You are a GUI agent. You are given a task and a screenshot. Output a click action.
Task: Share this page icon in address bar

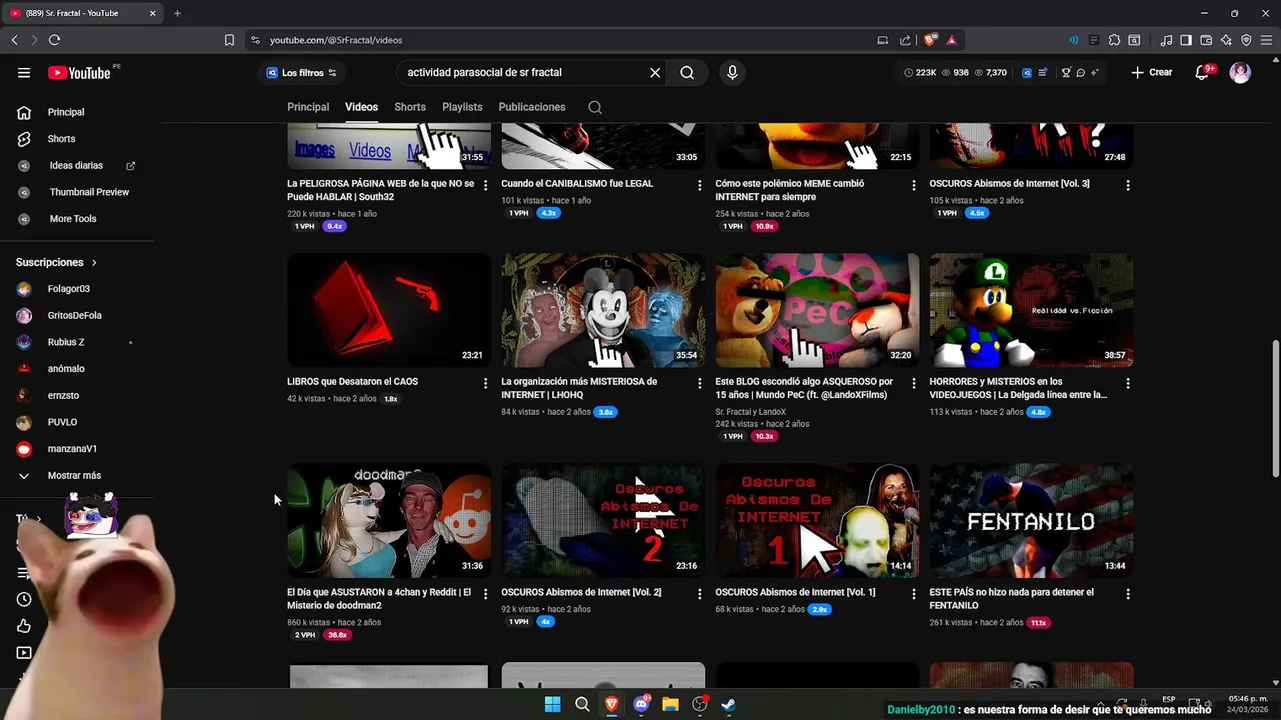click(905, 40)
